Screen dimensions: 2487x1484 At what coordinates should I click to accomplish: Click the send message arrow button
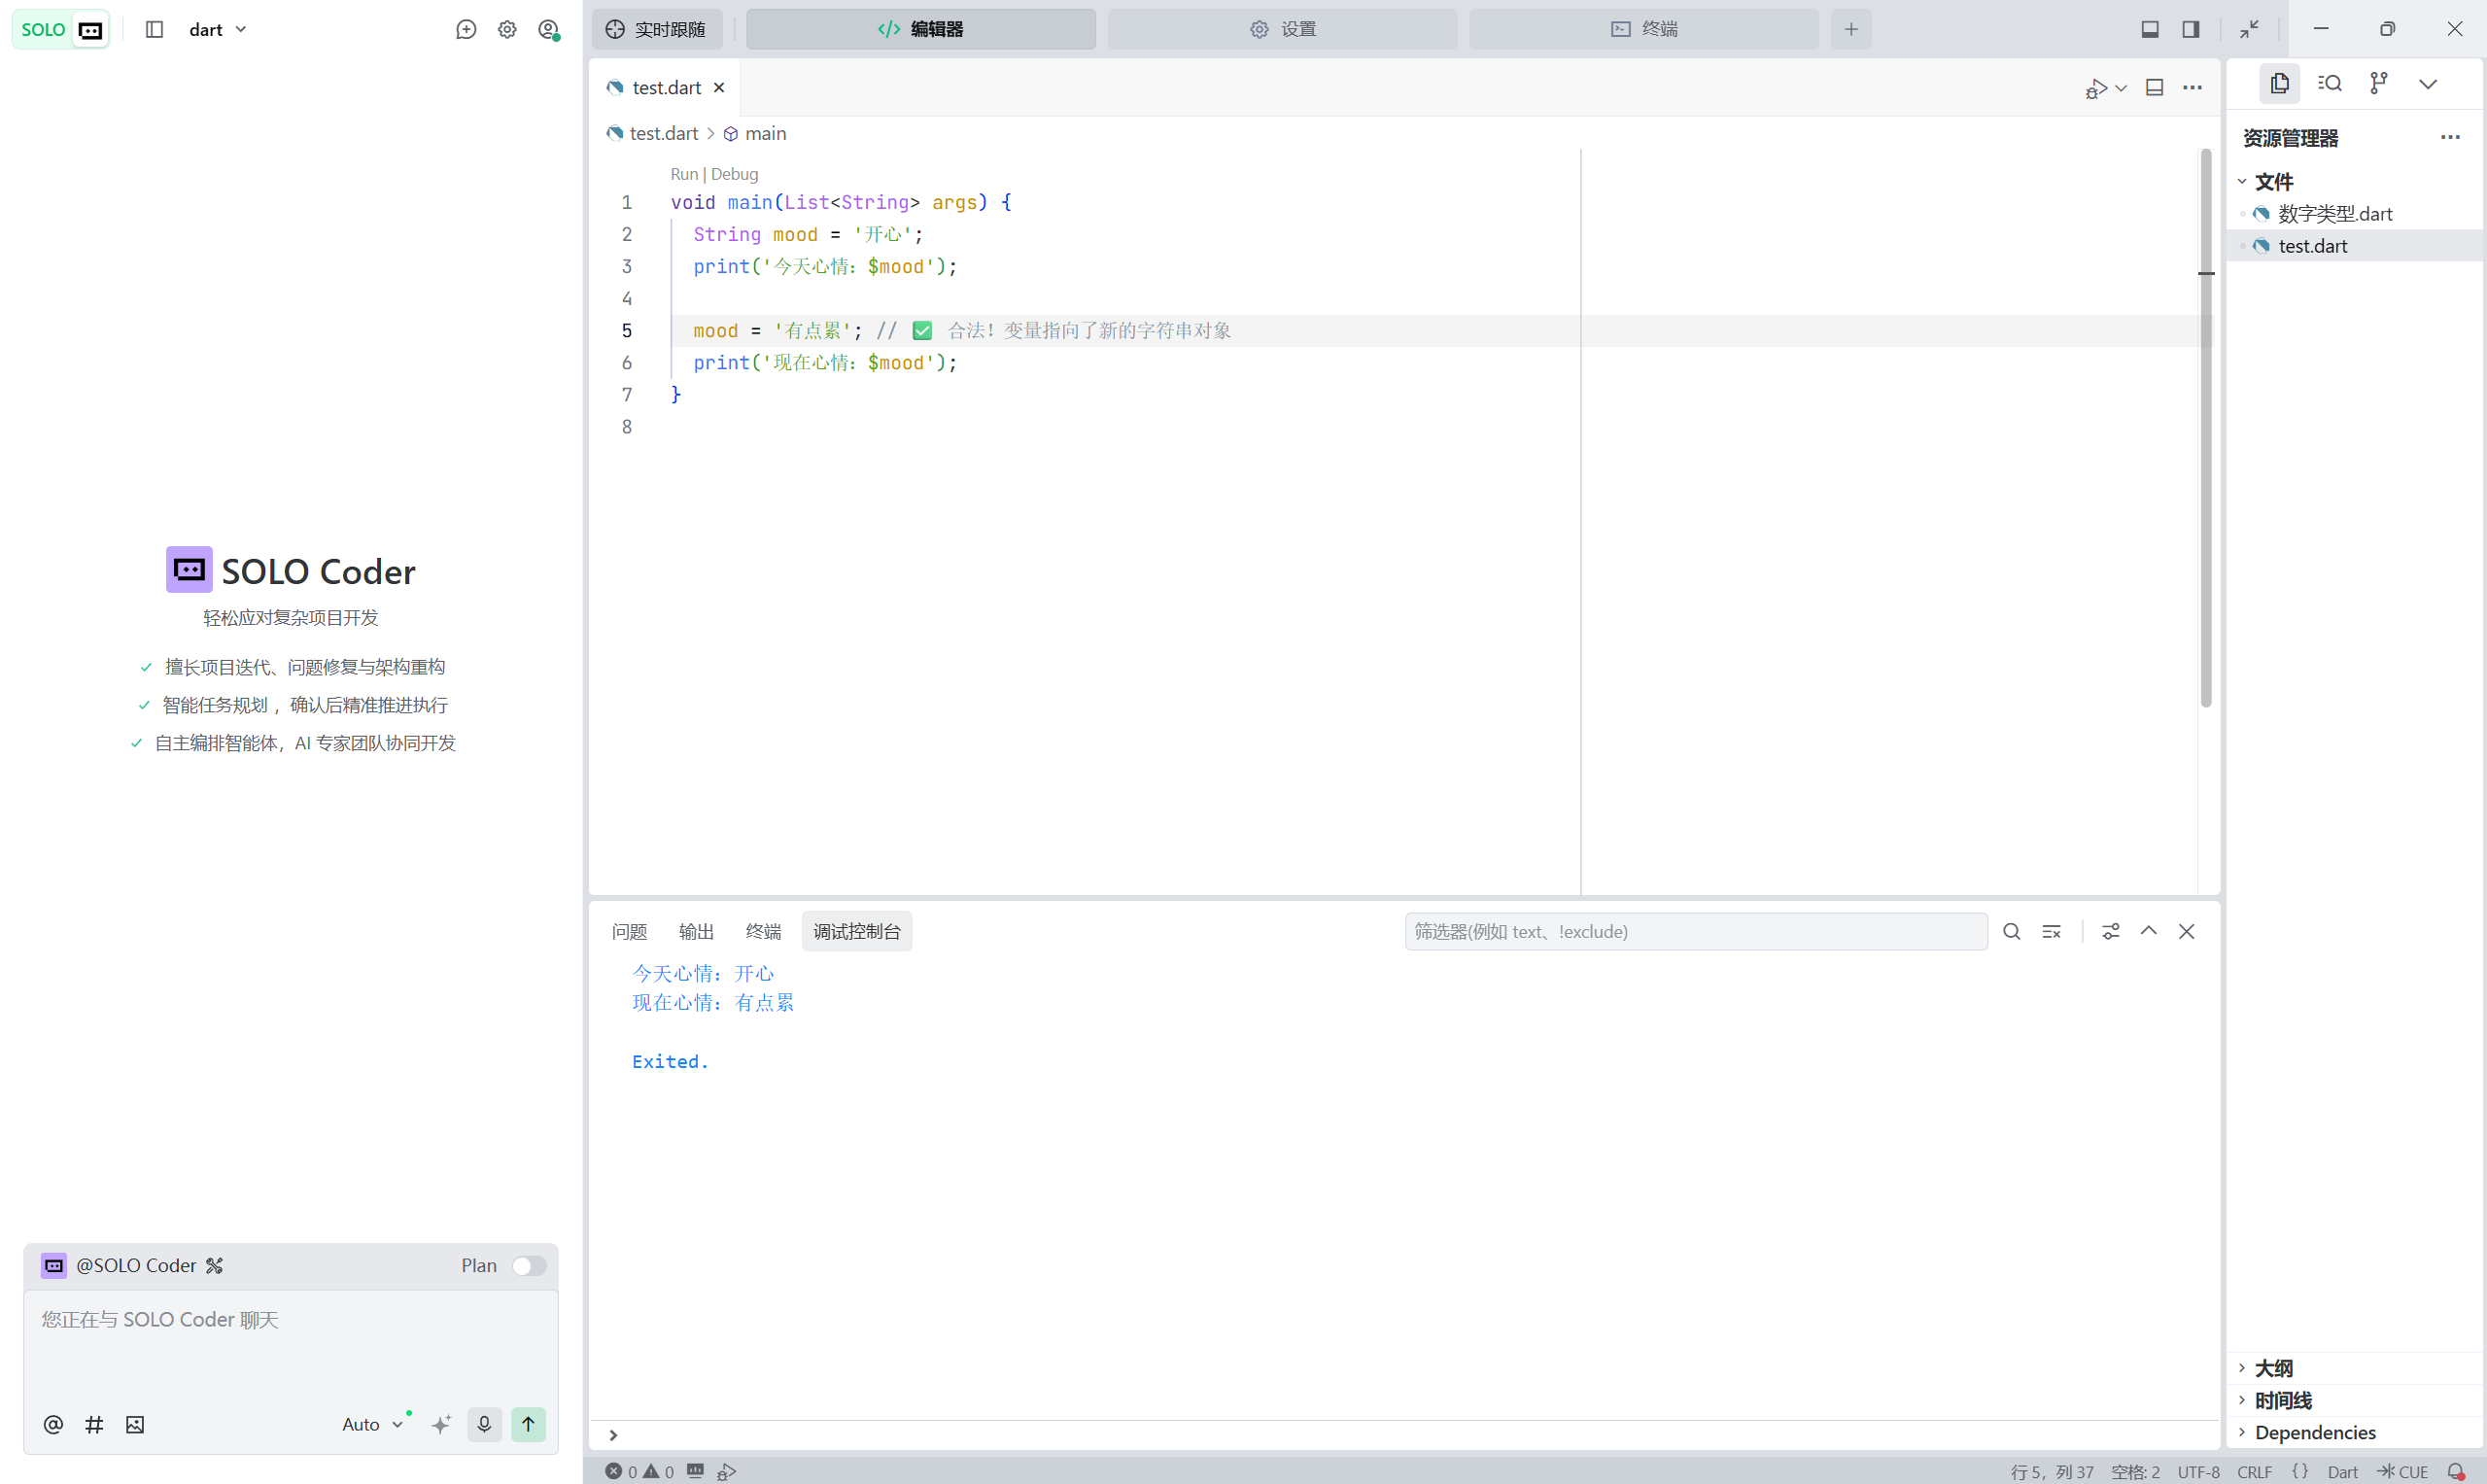[x=528, y=1424]
